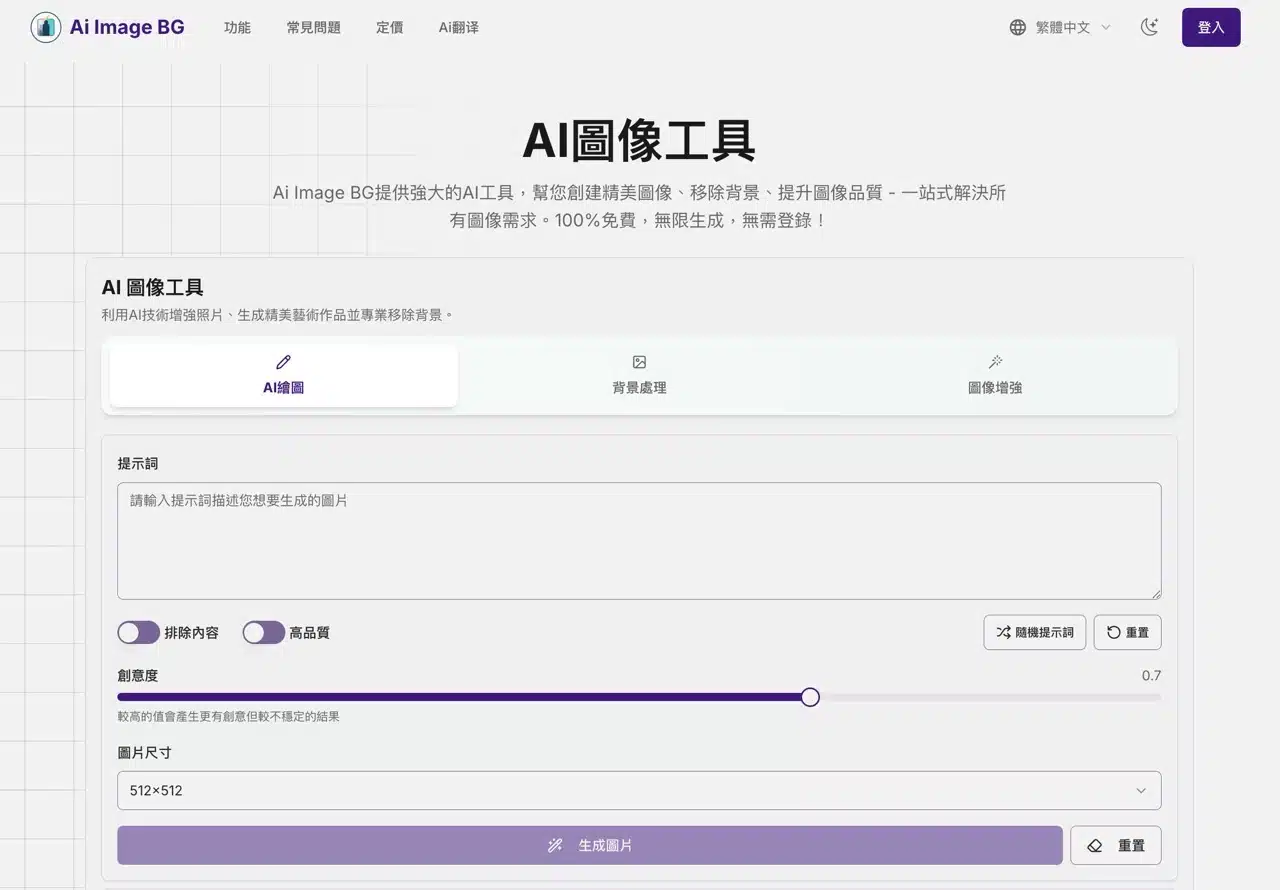Click the 登入 login button
Screen dimensions: 1280x890
(x=1210, y=28)
